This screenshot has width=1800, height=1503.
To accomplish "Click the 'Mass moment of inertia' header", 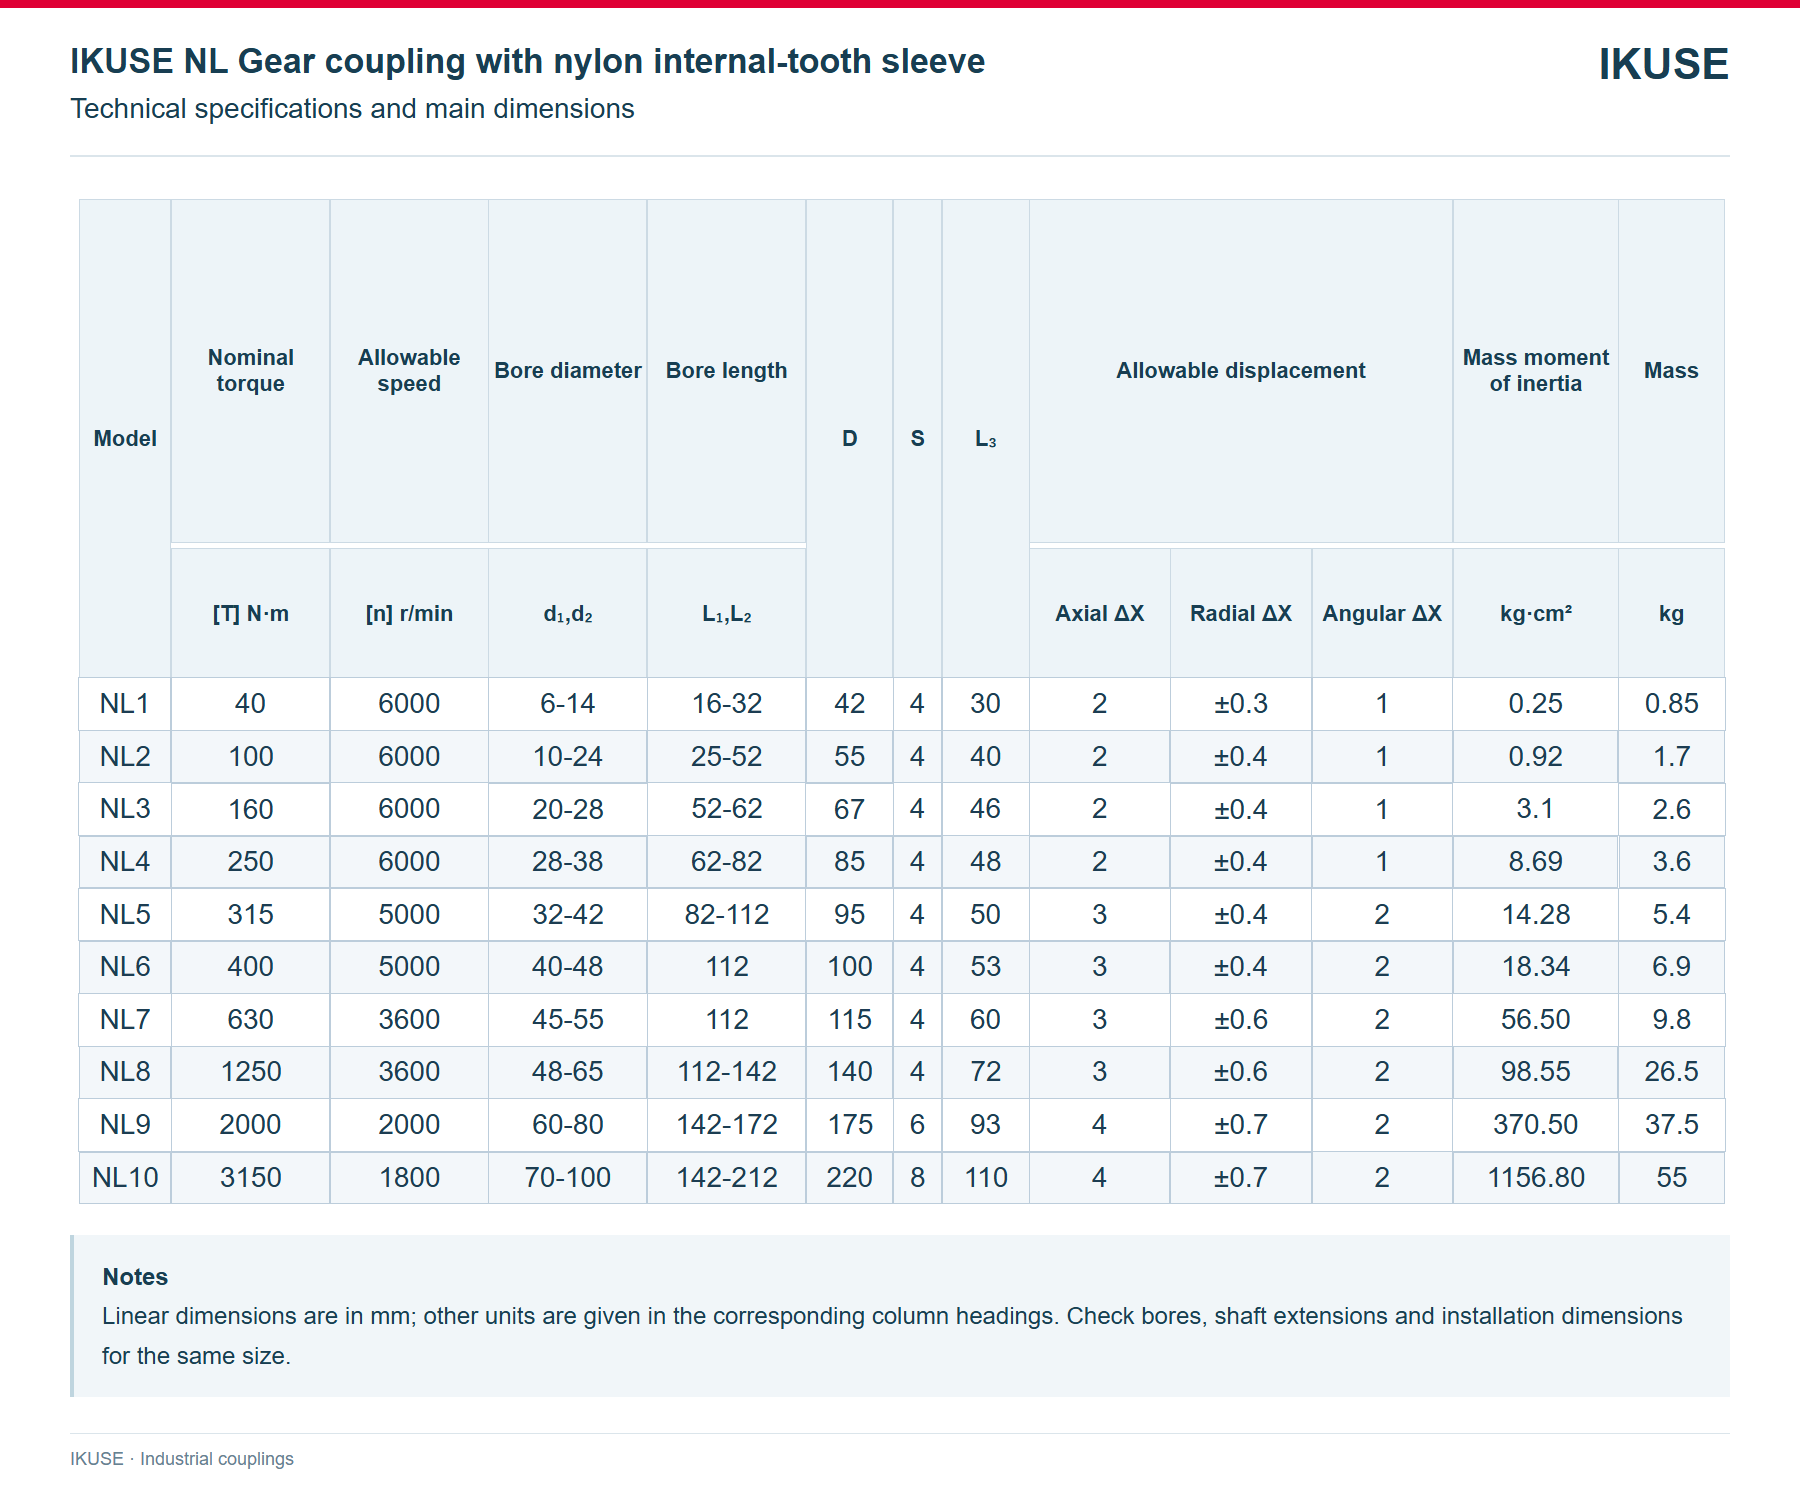I will [1535, 370].
